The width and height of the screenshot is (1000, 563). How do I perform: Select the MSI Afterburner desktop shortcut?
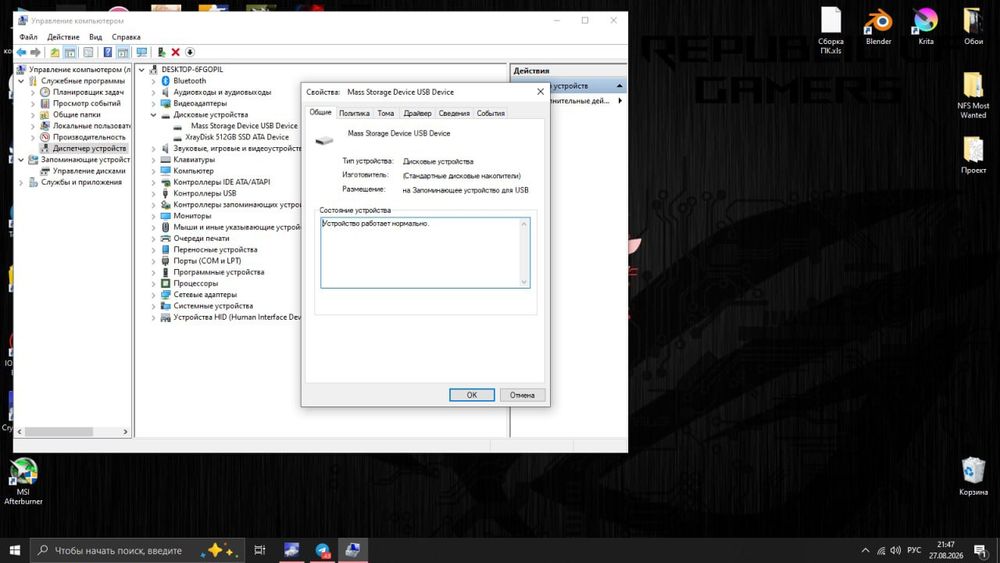[24, 482]
